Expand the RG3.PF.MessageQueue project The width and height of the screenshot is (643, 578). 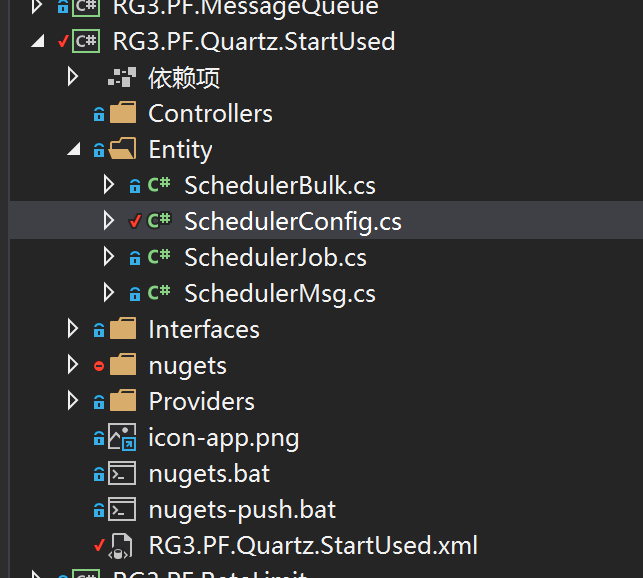click(37, 6)
